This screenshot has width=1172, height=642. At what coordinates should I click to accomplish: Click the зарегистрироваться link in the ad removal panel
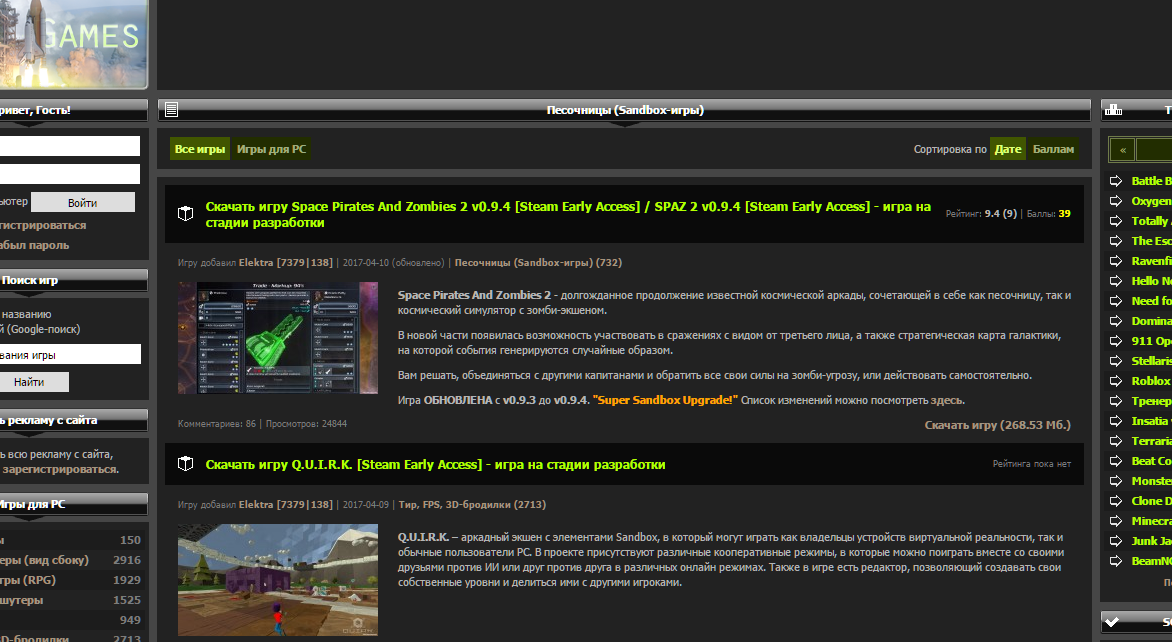coord(60,469)
